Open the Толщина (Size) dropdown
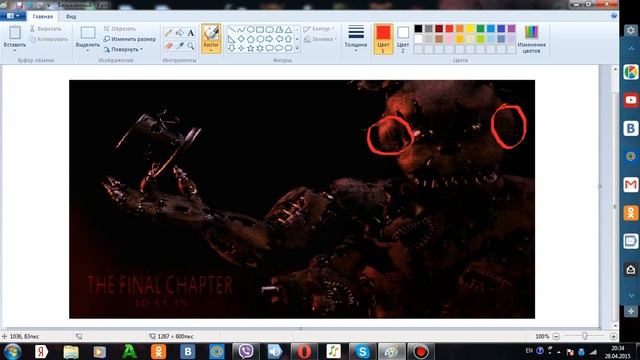 (356, 39)
